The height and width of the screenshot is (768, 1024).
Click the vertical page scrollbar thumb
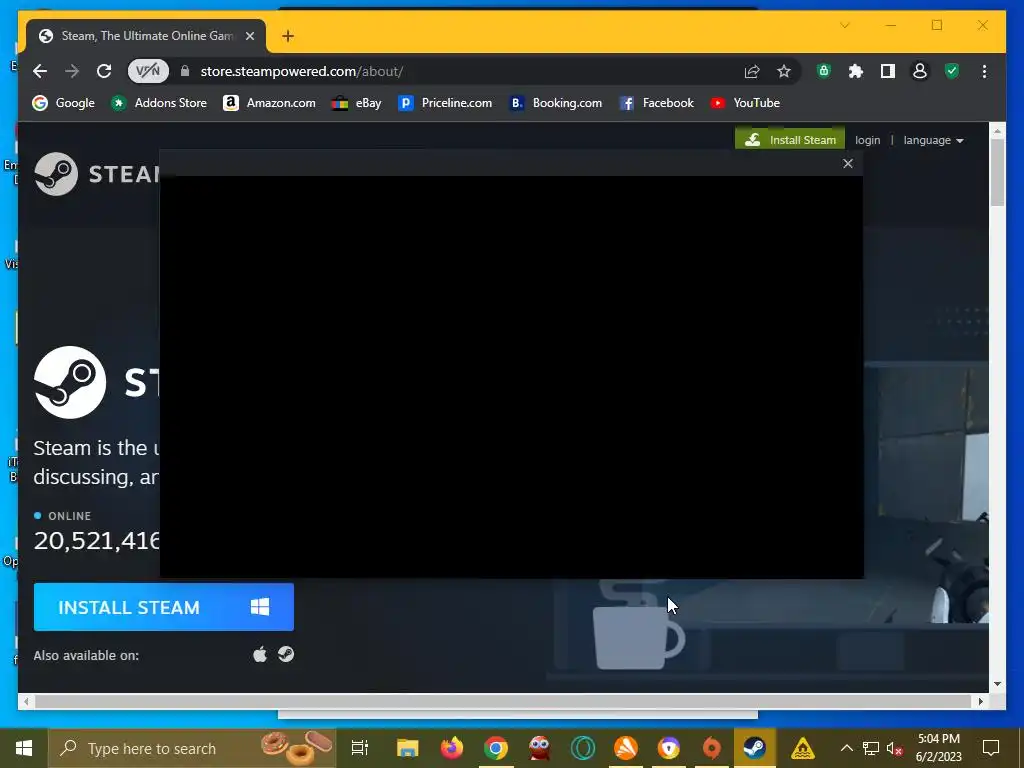[x=997, y=172]
